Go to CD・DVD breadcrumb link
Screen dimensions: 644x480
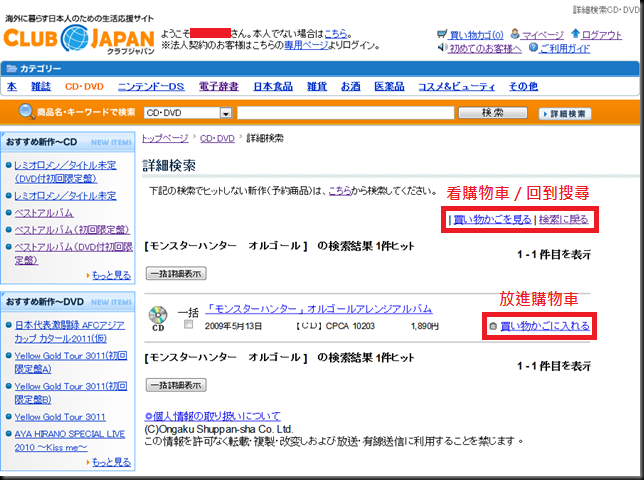217,138
